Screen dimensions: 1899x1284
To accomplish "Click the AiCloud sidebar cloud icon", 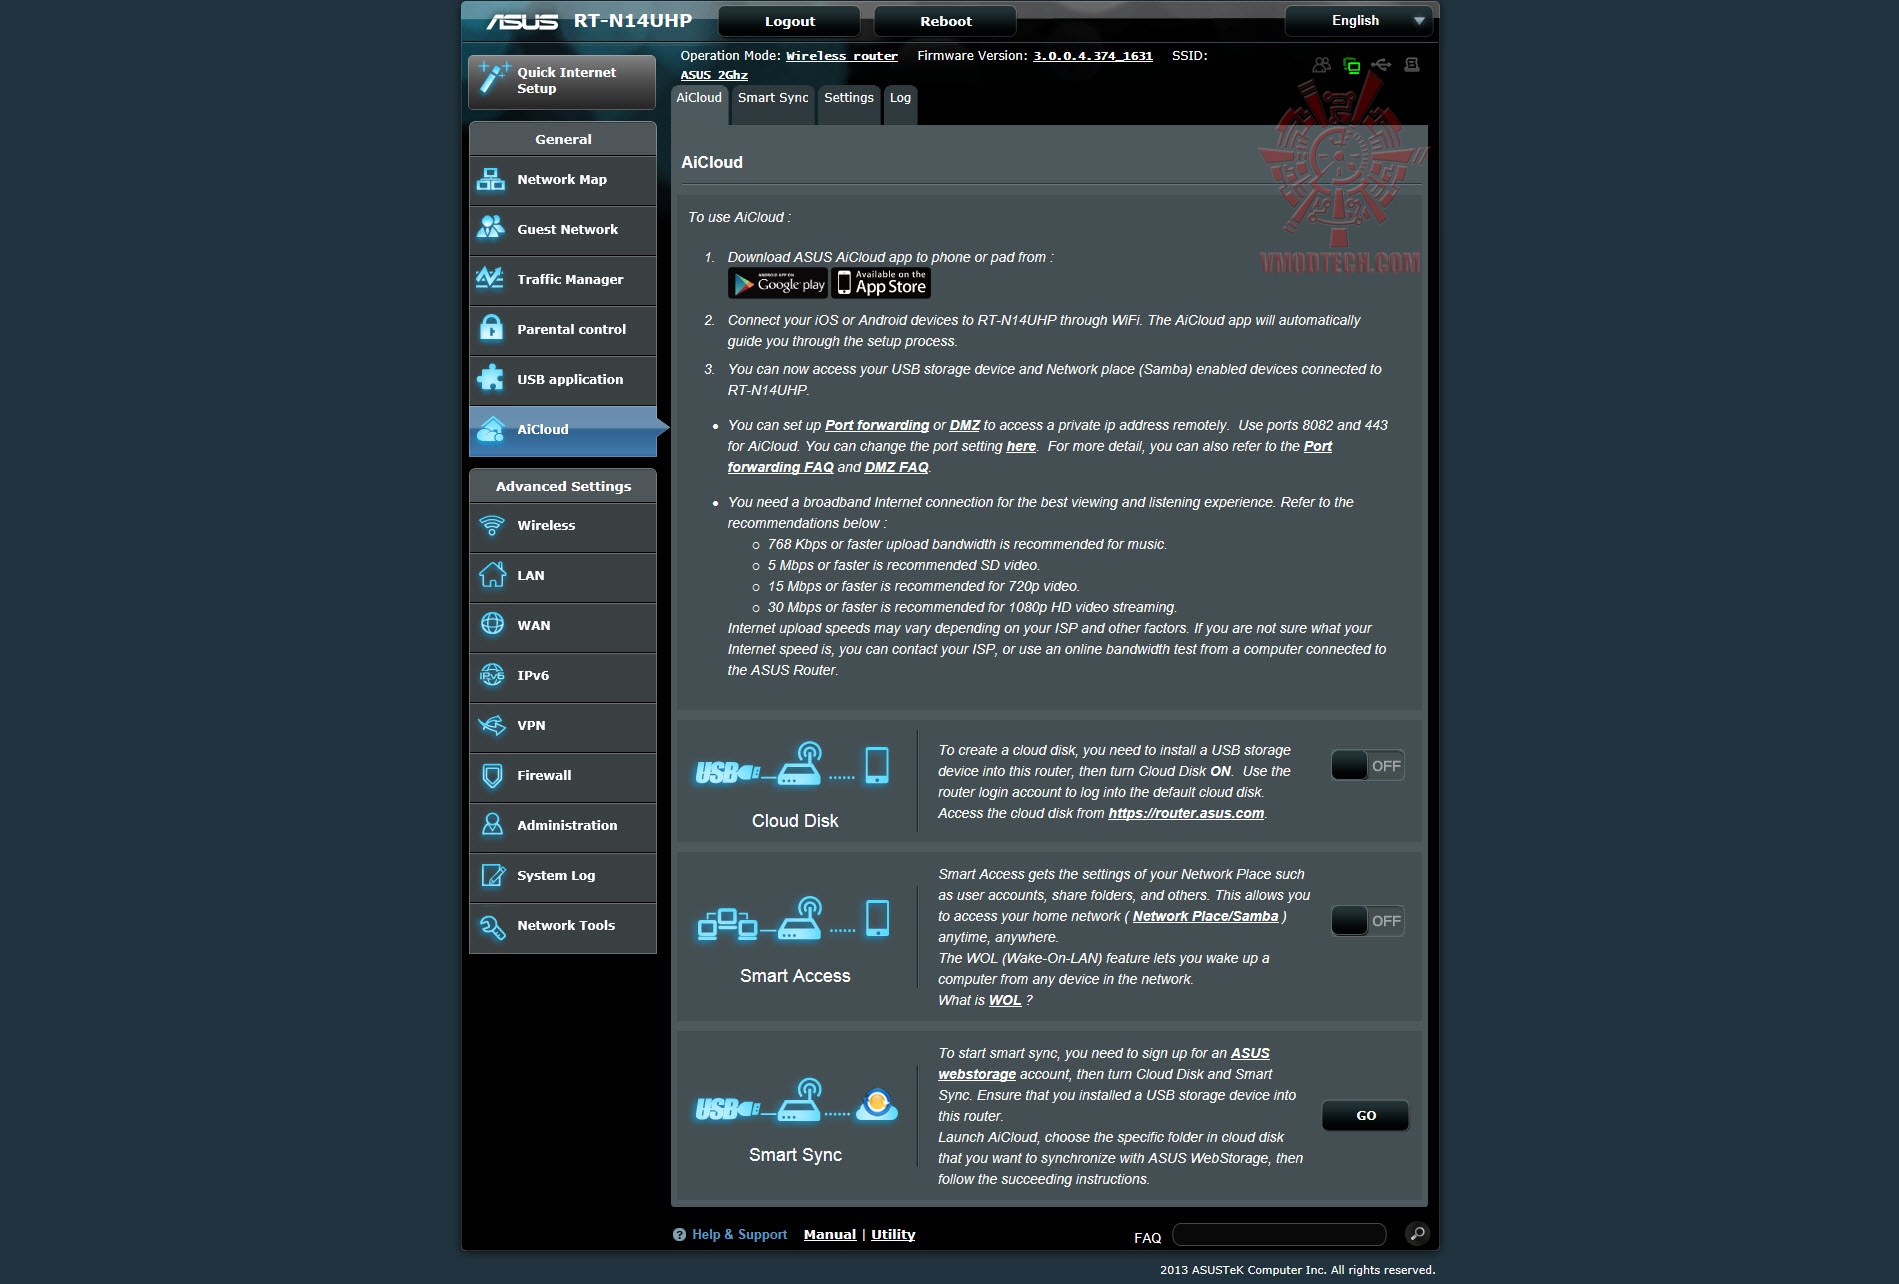I will point(491,429).
